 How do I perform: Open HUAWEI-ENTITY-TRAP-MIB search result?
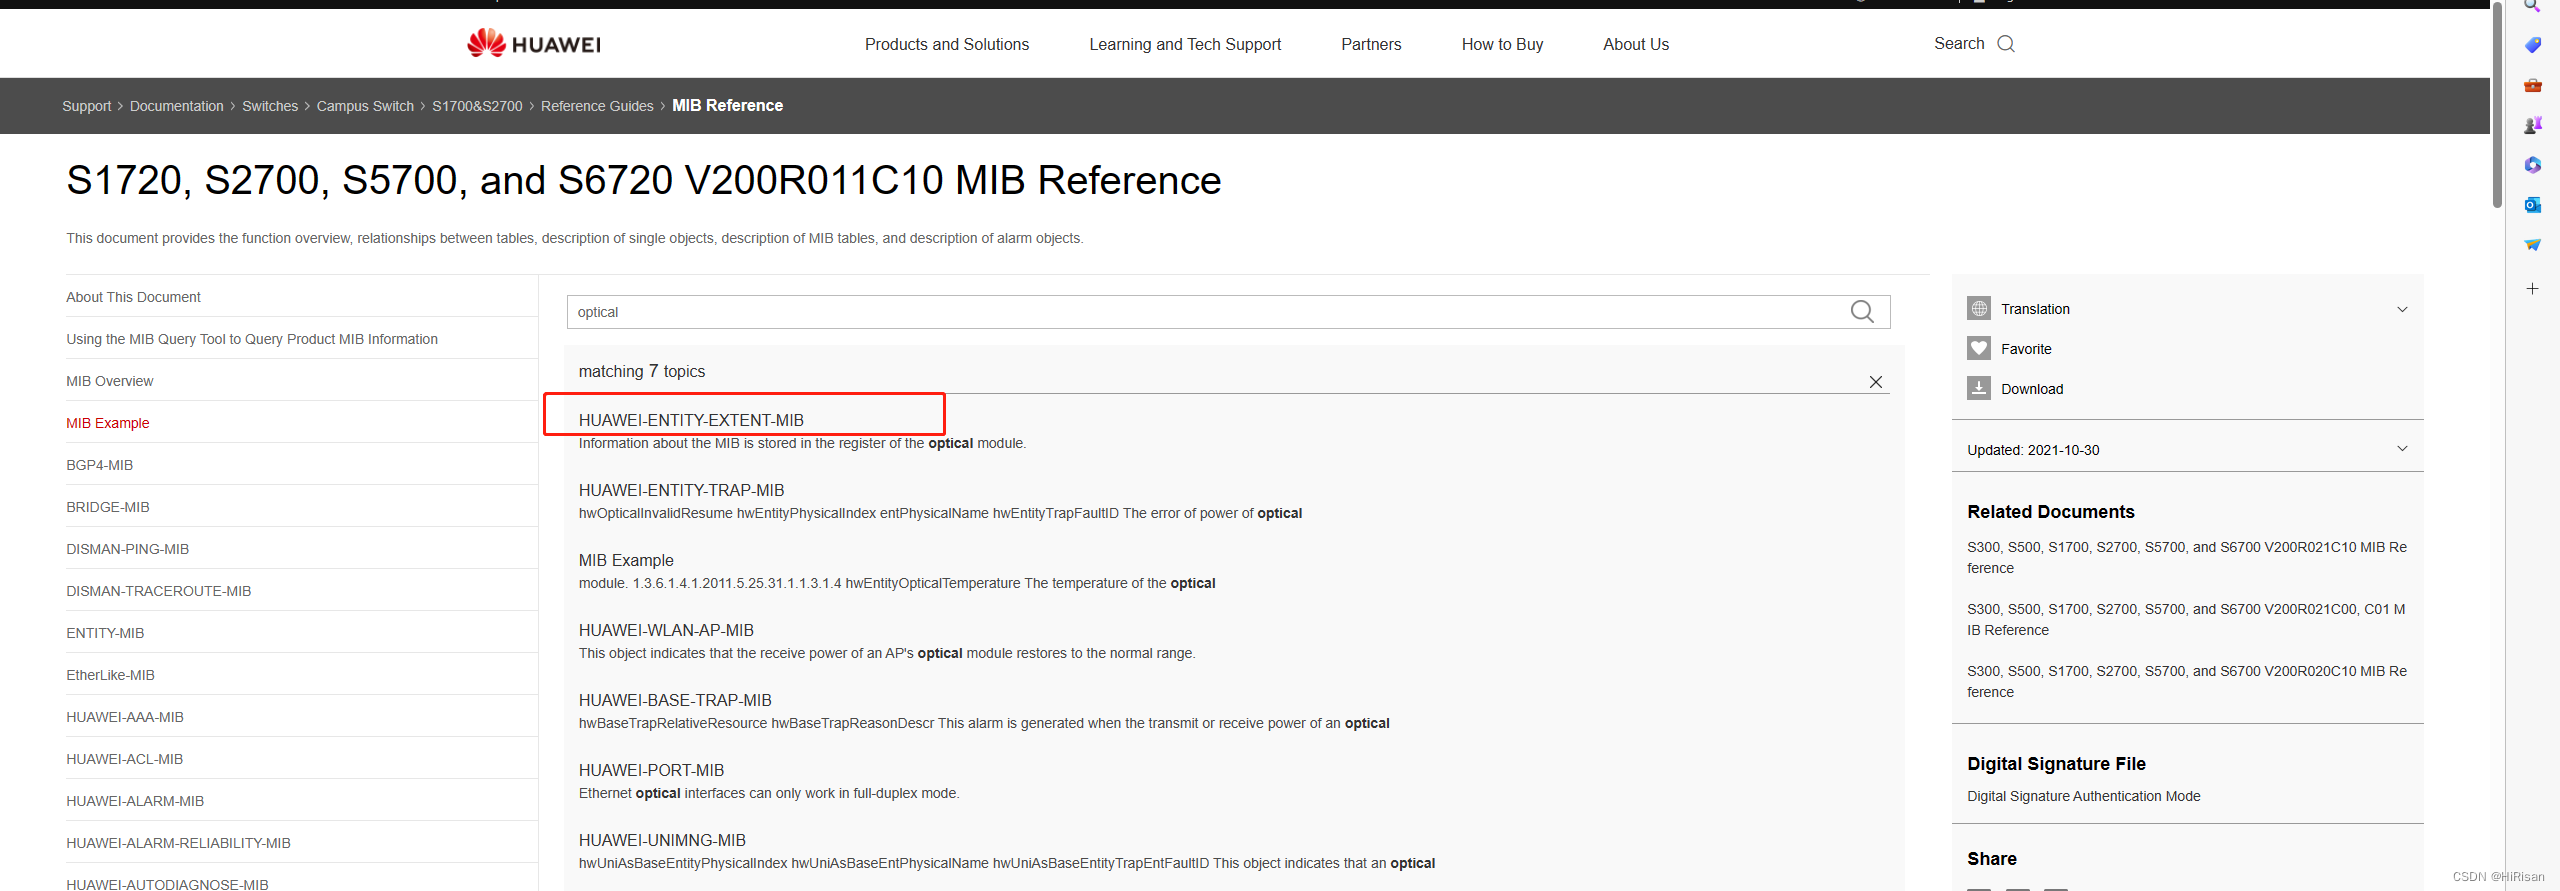tap(681, 490)
